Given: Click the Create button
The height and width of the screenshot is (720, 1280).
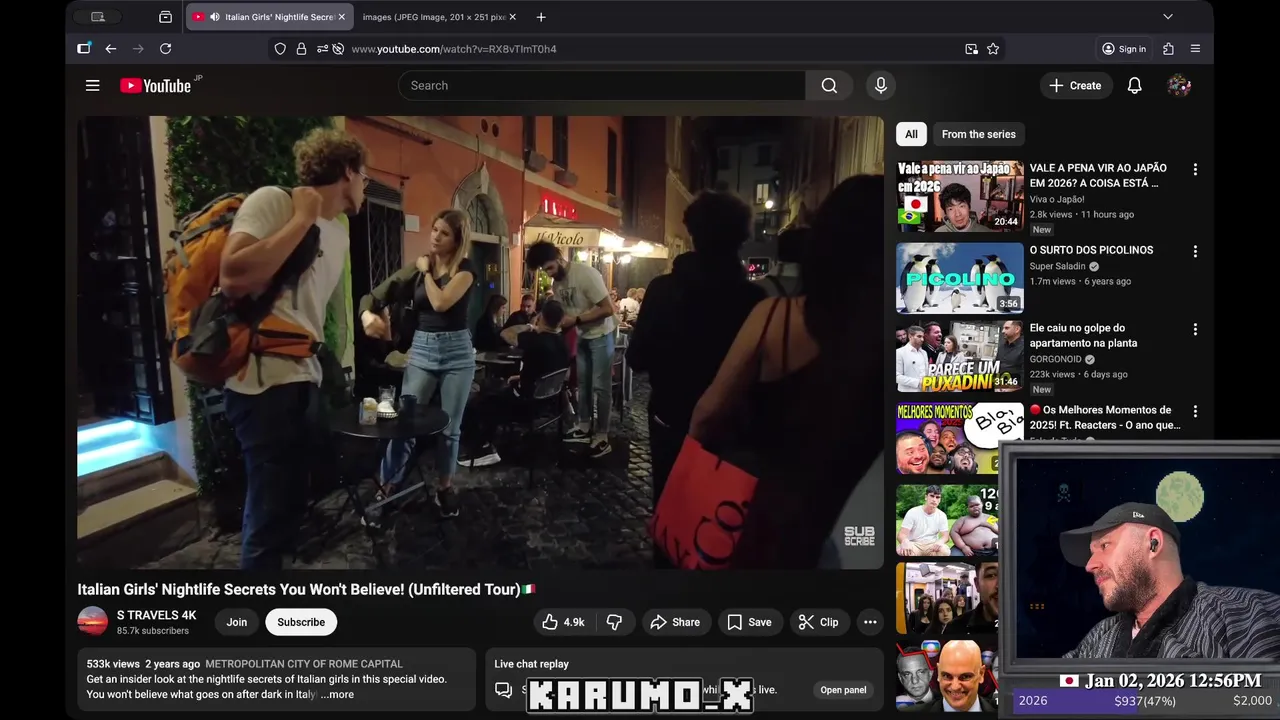Looking at the screenshot, I should pos(1075,86).
